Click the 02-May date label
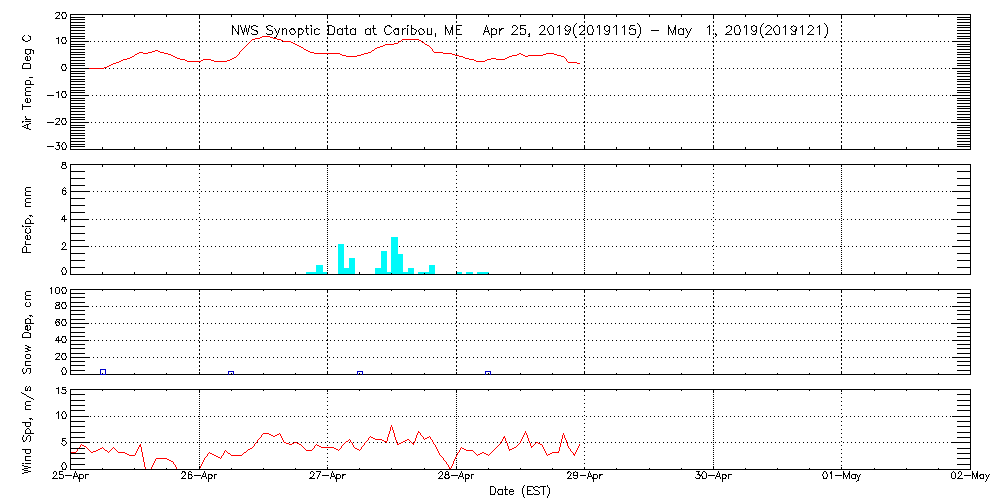This screenshot has width=1000, height=500. pyautogui.click(x=968, y=477)
